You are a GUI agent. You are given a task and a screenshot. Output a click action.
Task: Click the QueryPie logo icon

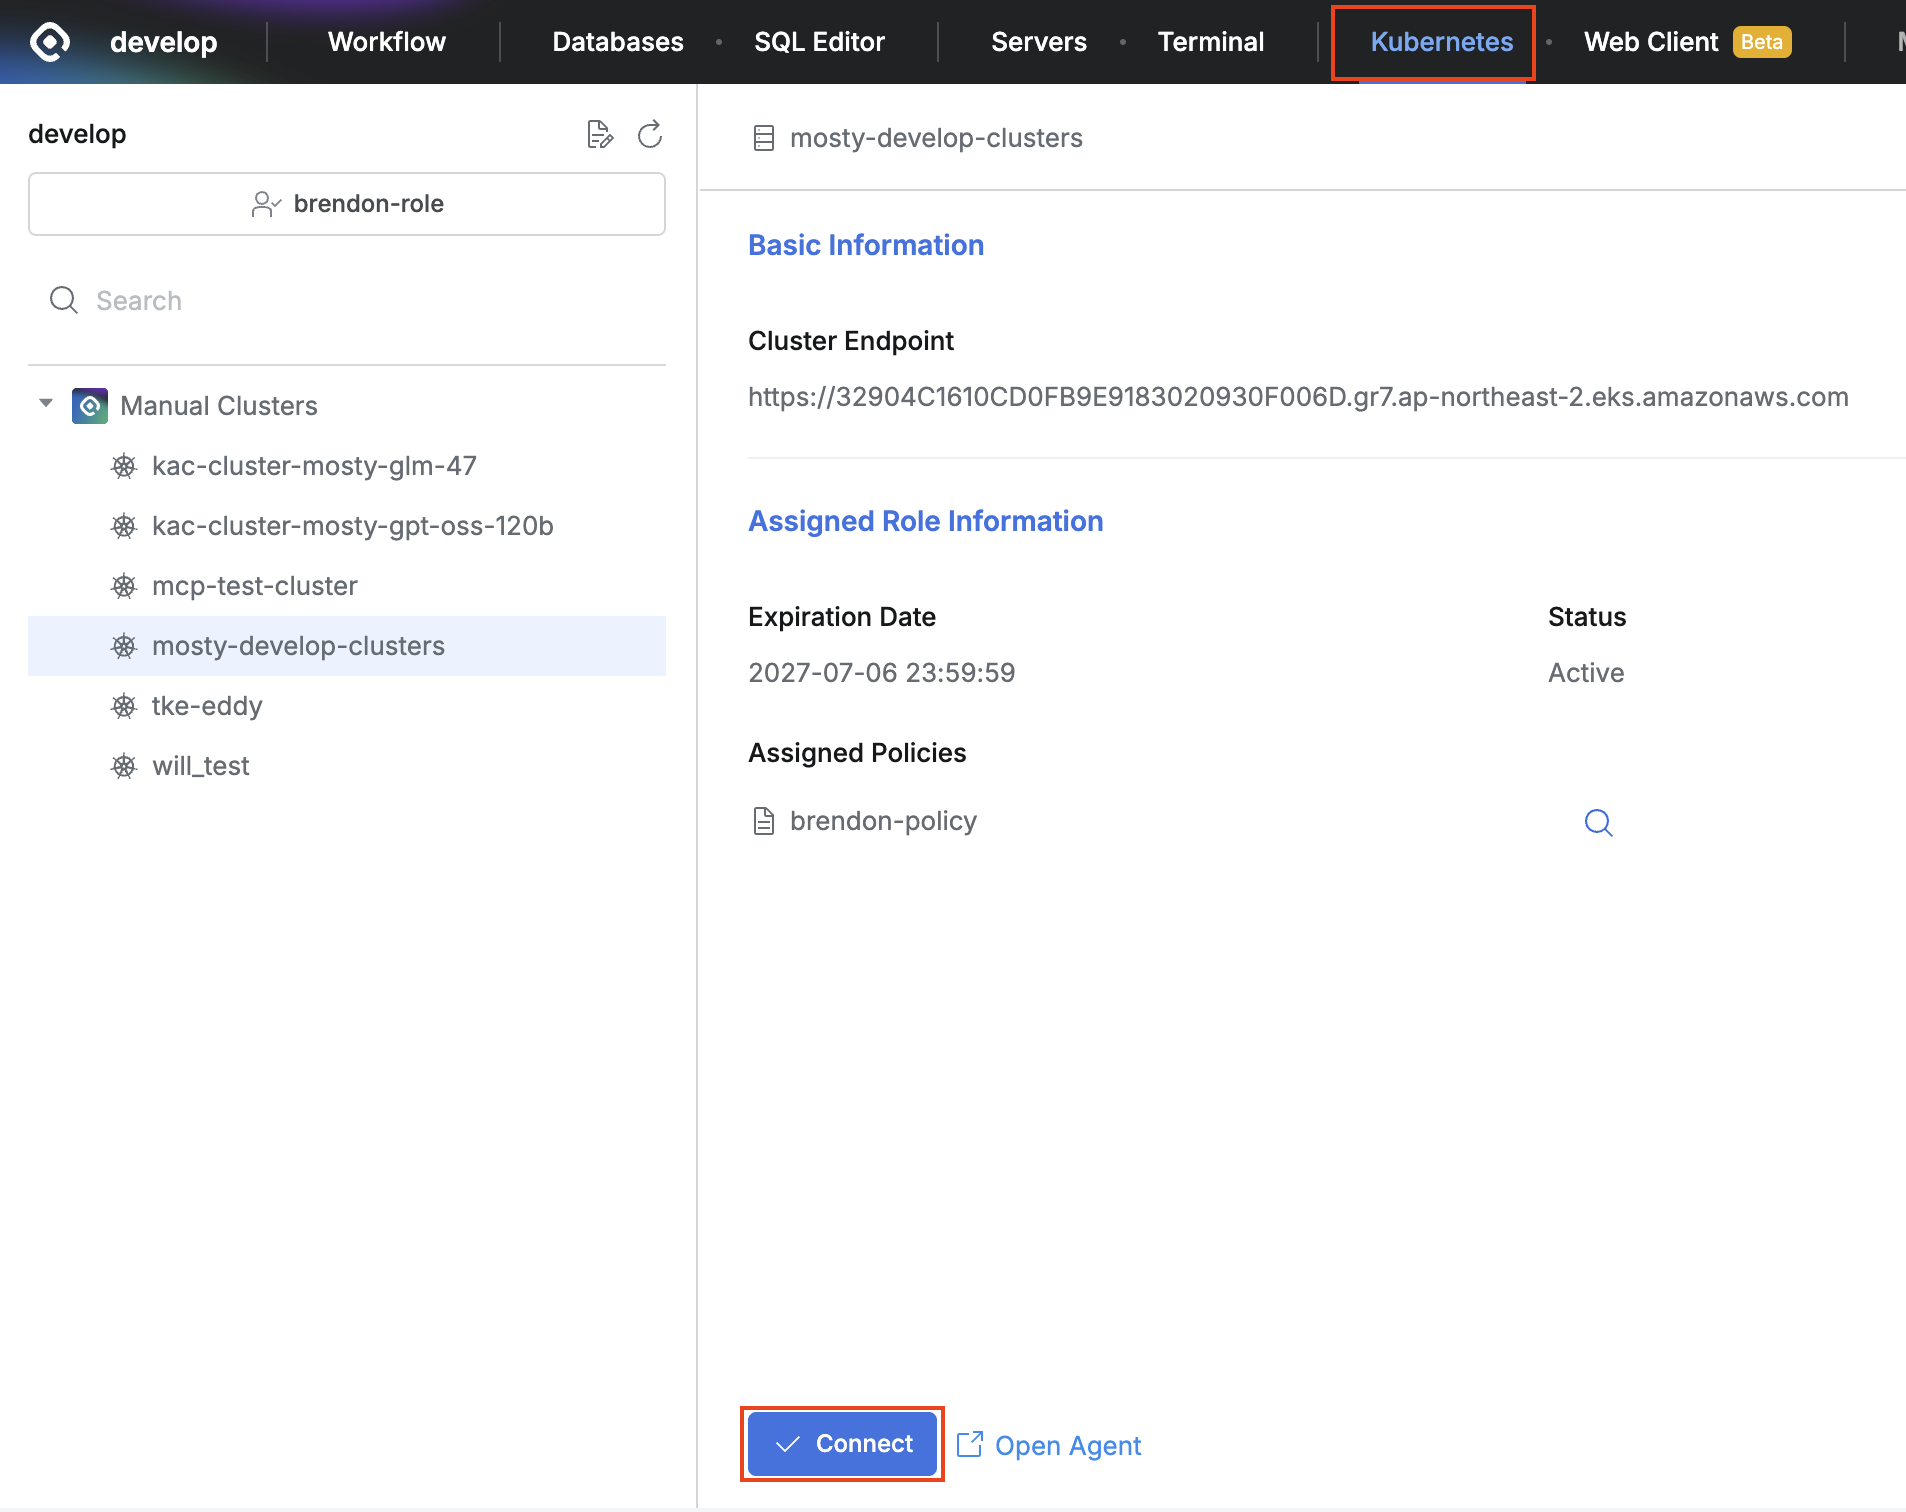point(49,42)
